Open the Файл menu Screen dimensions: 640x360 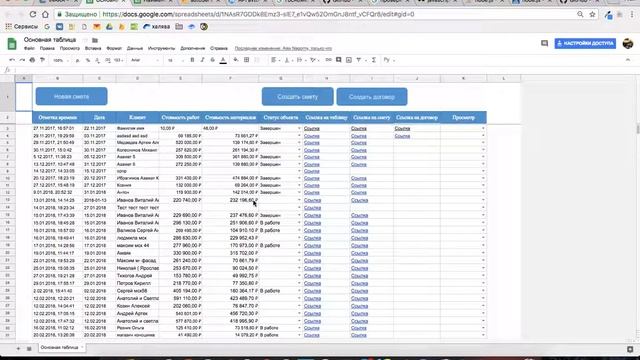[29, 49]
